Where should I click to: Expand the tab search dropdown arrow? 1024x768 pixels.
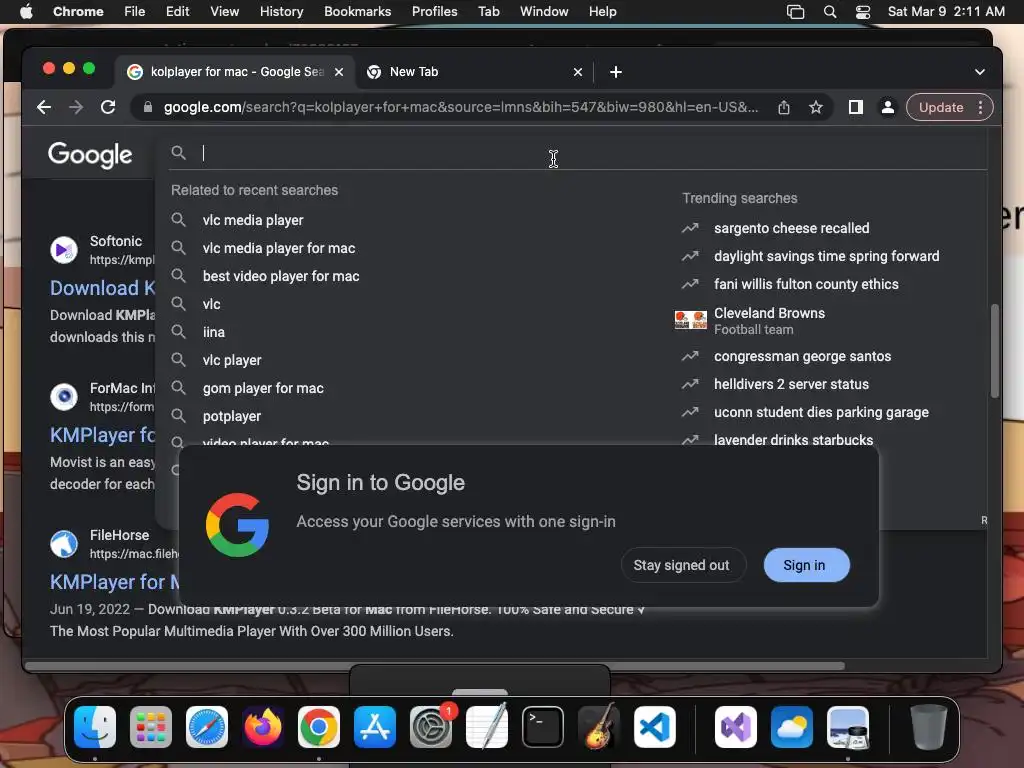(x=980, y=72)
